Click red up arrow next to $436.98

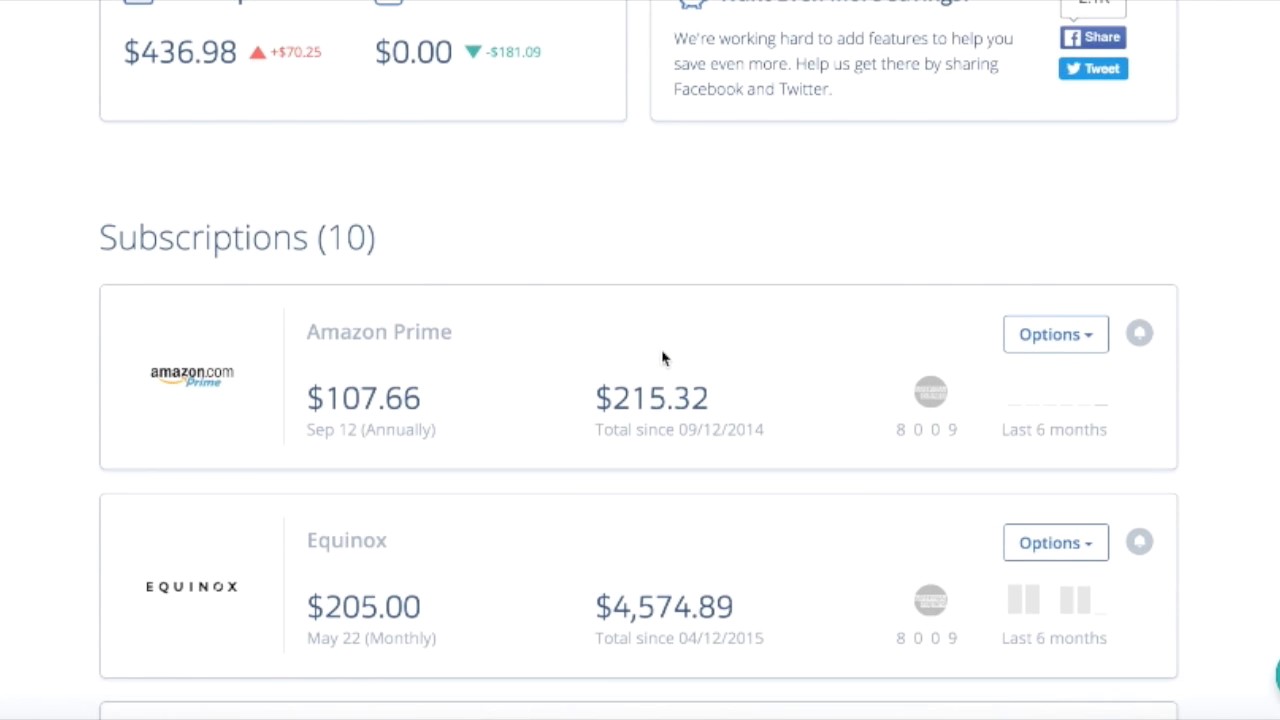[258, 52]
